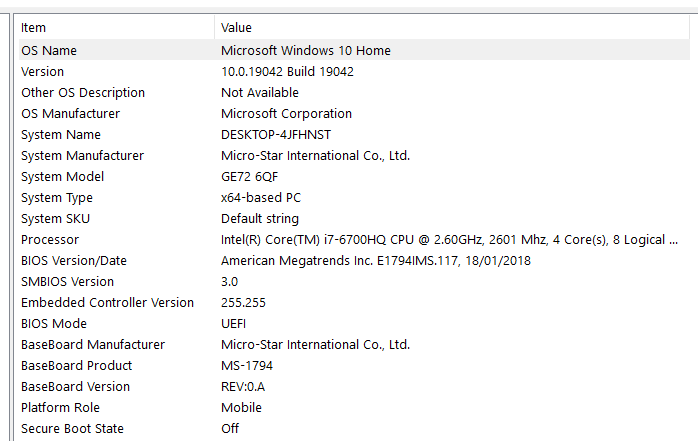
Task: Select the System Model row
Action: click(354, 177)
